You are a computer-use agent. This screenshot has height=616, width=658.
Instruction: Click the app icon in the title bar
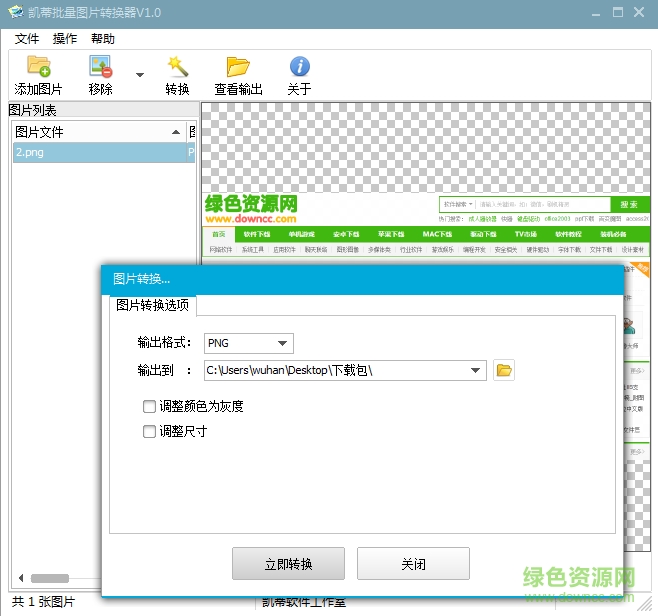tap(16, 12)
